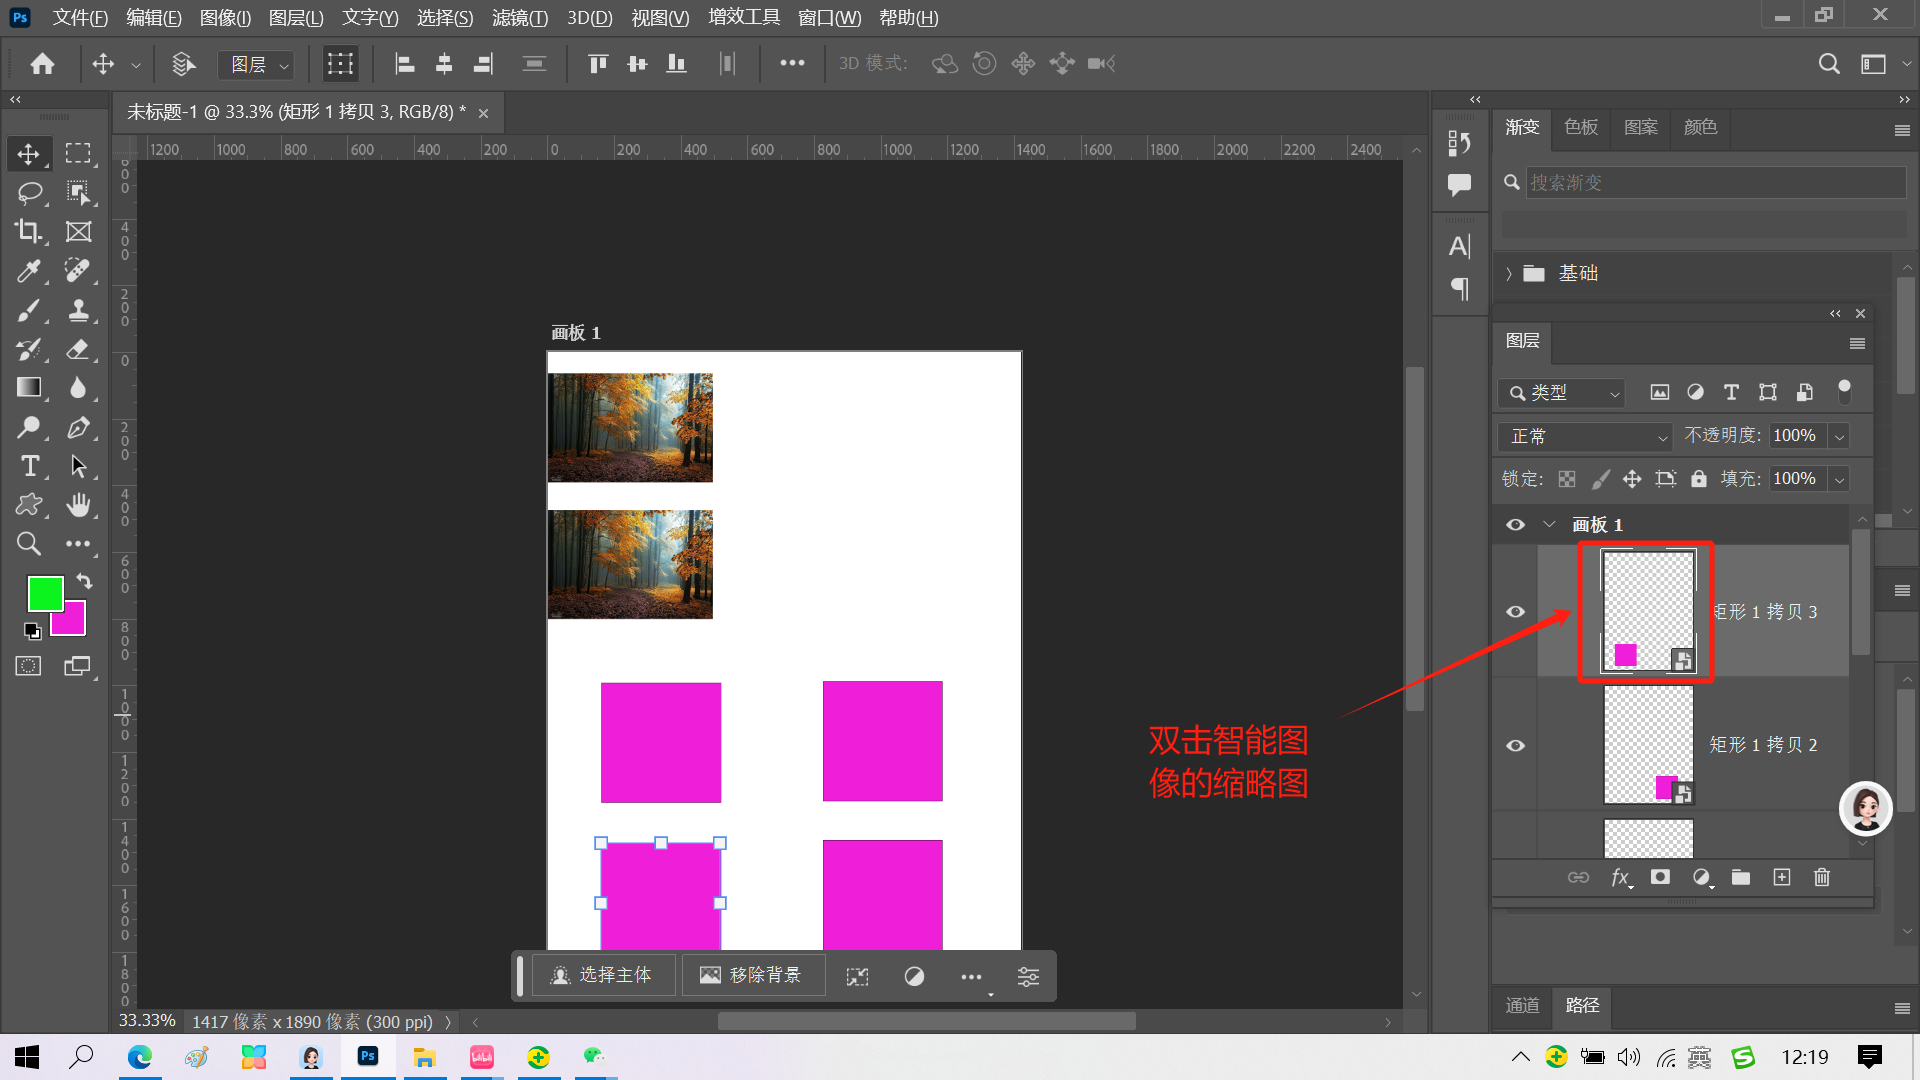Expand the 基础 gradient folder
Image resolution: width=1920 pixels, height=1080 pixels.
tap(1509, 274)
